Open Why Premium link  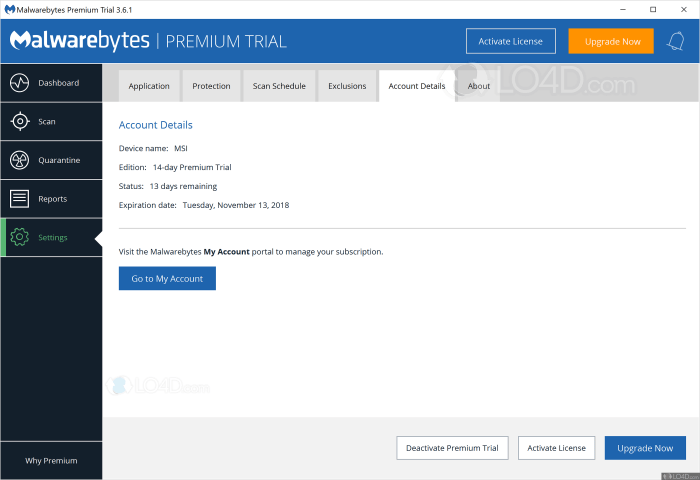click(51, 460)
